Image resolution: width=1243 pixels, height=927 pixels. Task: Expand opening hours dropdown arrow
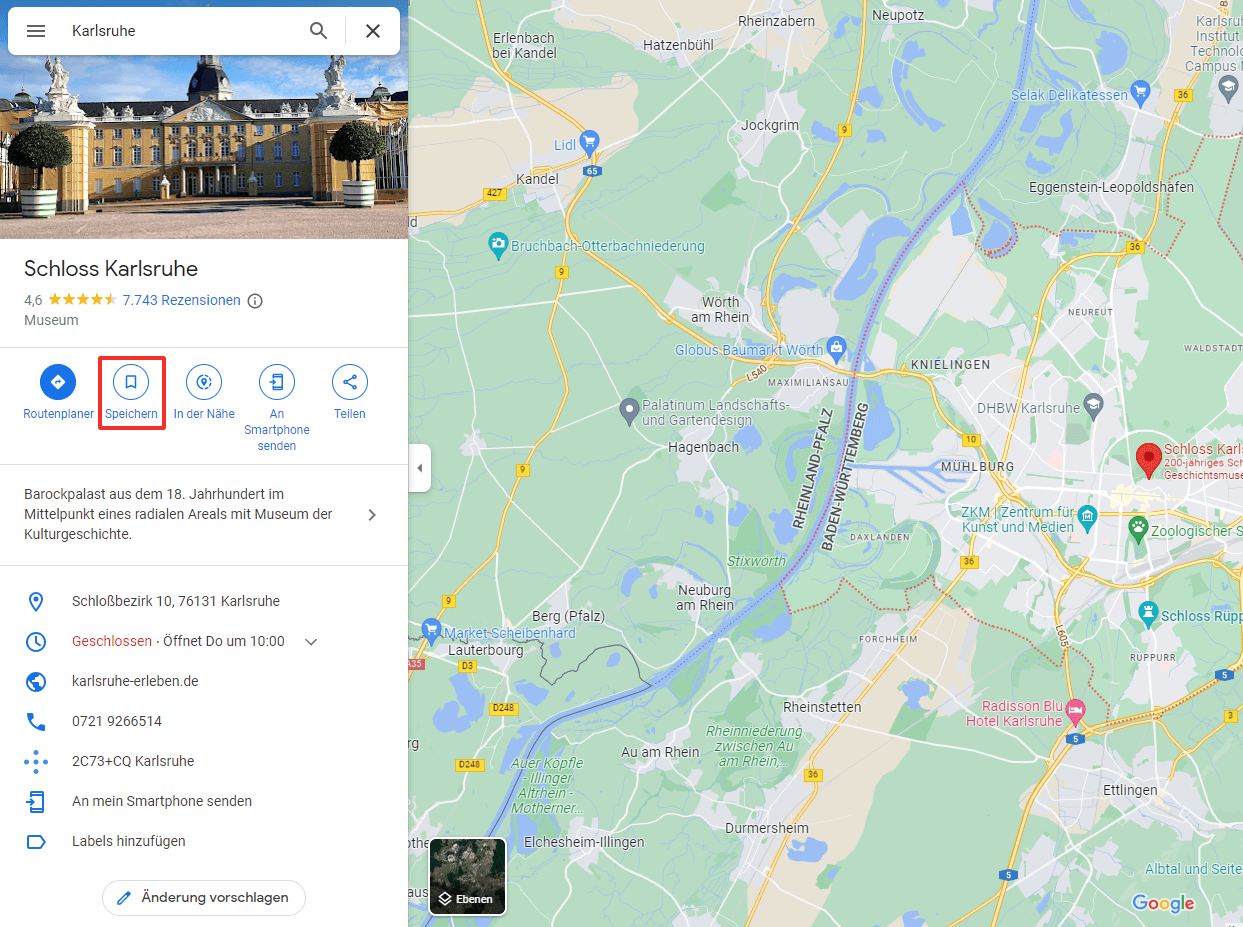pyautogui.click(x=311, y=642)
